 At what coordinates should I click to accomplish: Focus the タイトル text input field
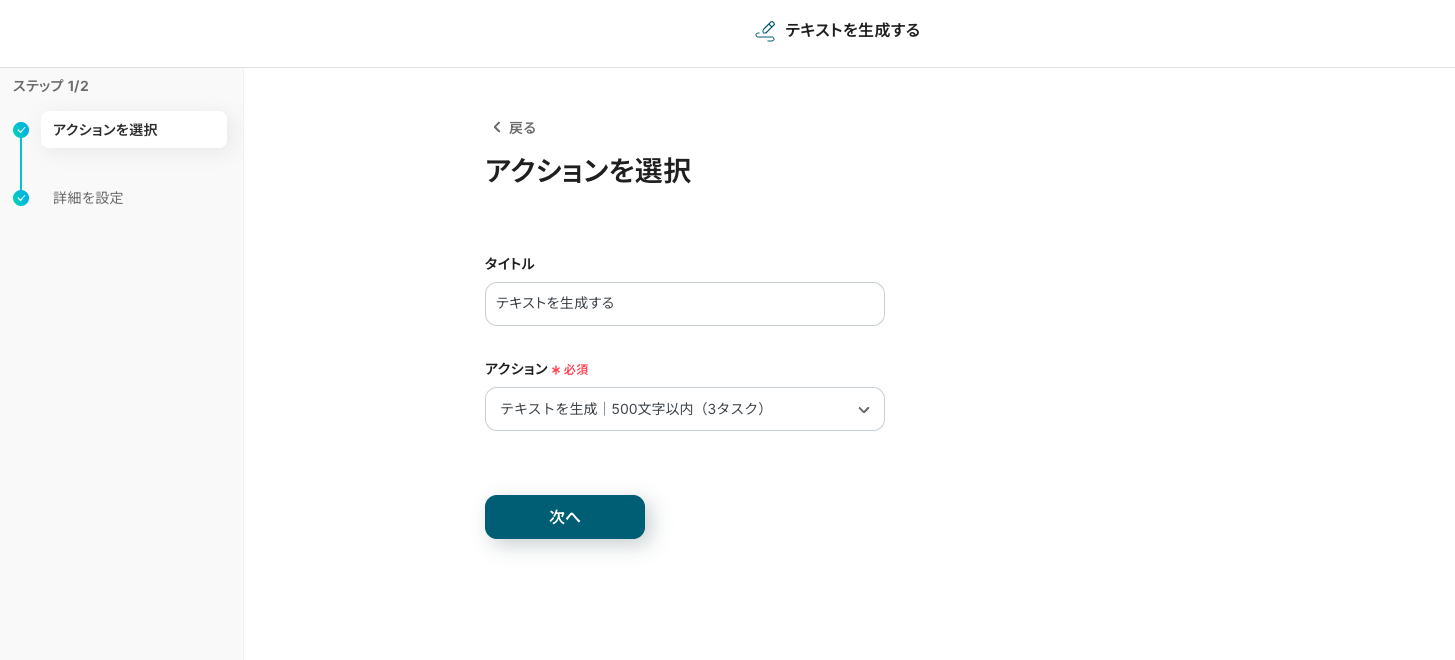click(684, 304)
